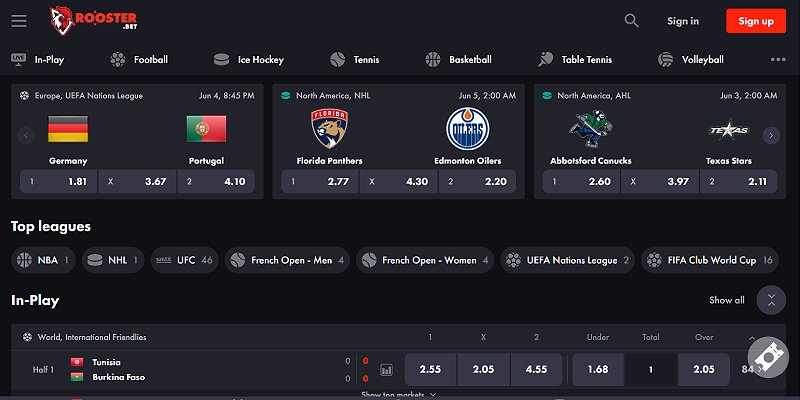Viewport: 800px width, 400px height.
Task: Open the NBA top league chip
Action: coord(43,260)
